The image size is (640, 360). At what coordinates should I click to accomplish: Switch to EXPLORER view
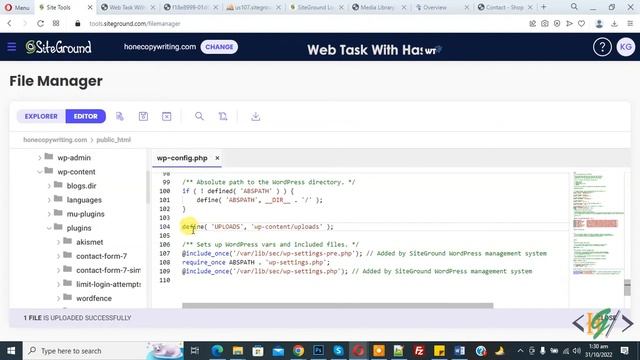point(41,116)
